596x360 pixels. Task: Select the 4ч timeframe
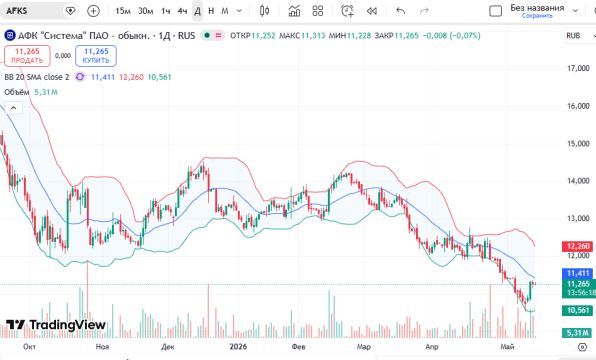pyautogui.click(x=182, y=11)
